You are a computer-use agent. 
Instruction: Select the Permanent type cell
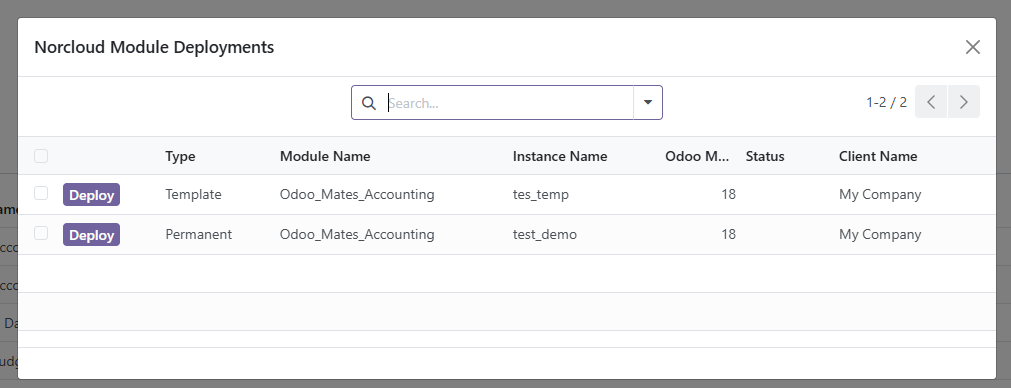199,234
